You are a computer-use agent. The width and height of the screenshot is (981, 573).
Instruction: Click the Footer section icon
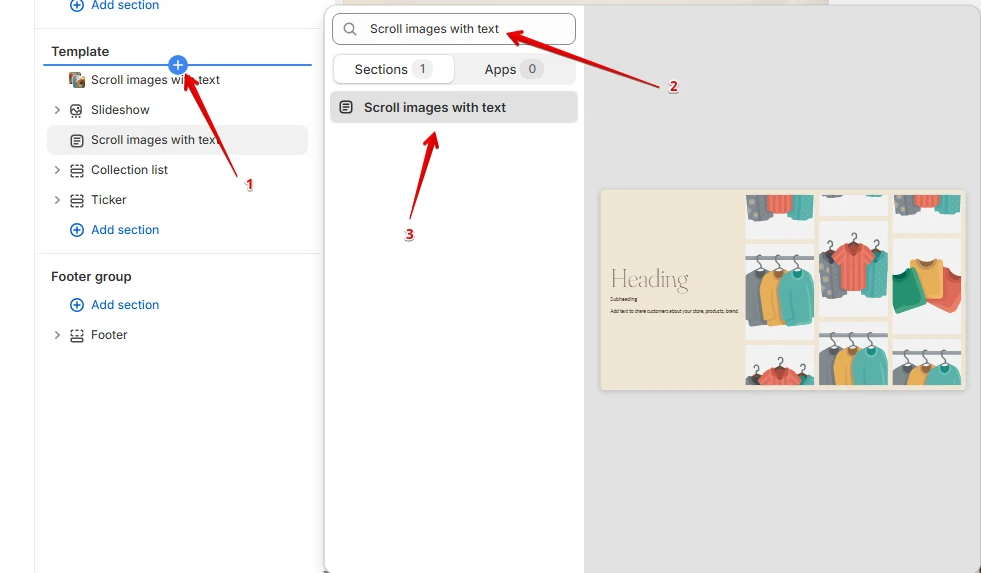(76, 335)
